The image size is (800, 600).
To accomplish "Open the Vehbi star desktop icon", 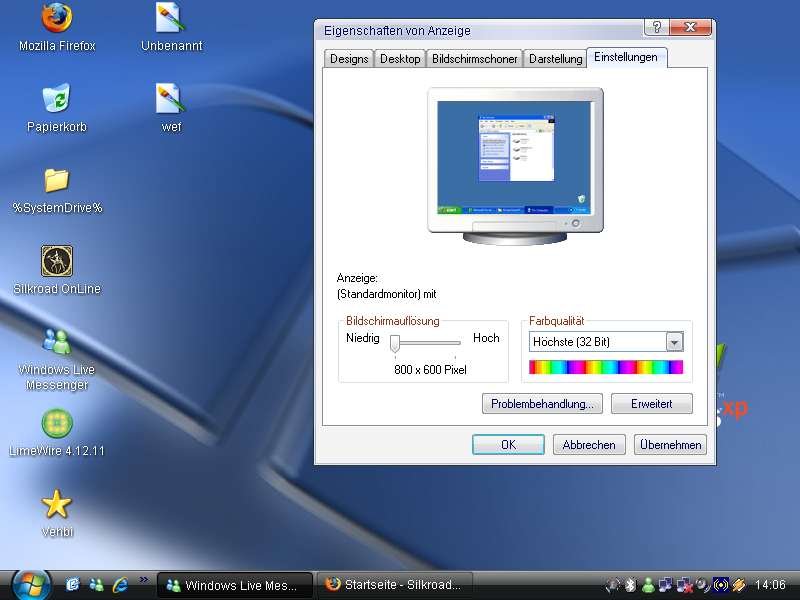I will pyautogui.click(x=56, y=504).
